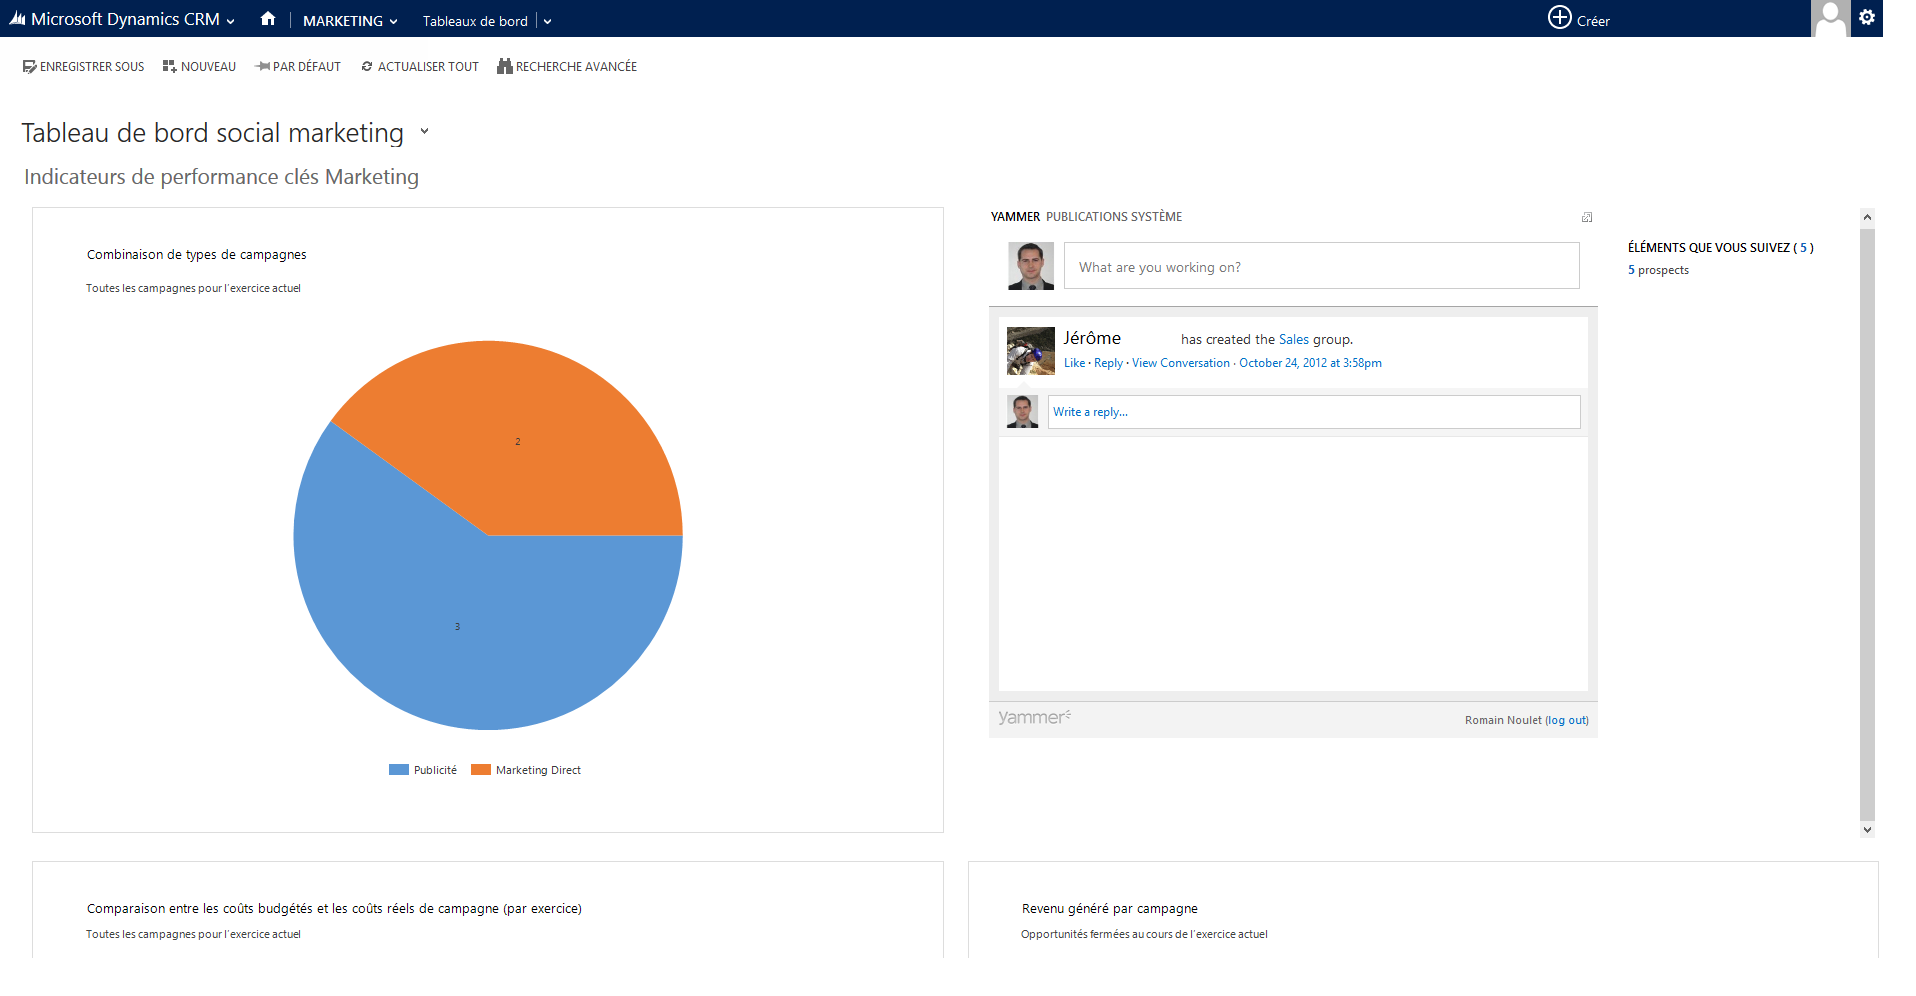Click the log out link

(x=1568, y=720)
